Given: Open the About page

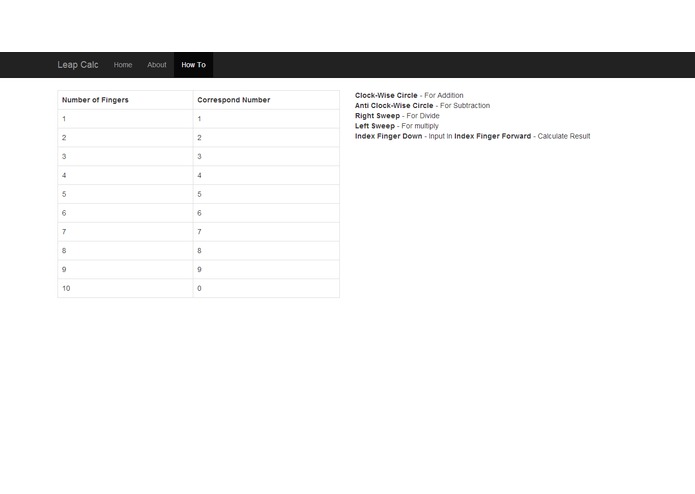Looking at the screenshot, I should [x=156, y=65].
